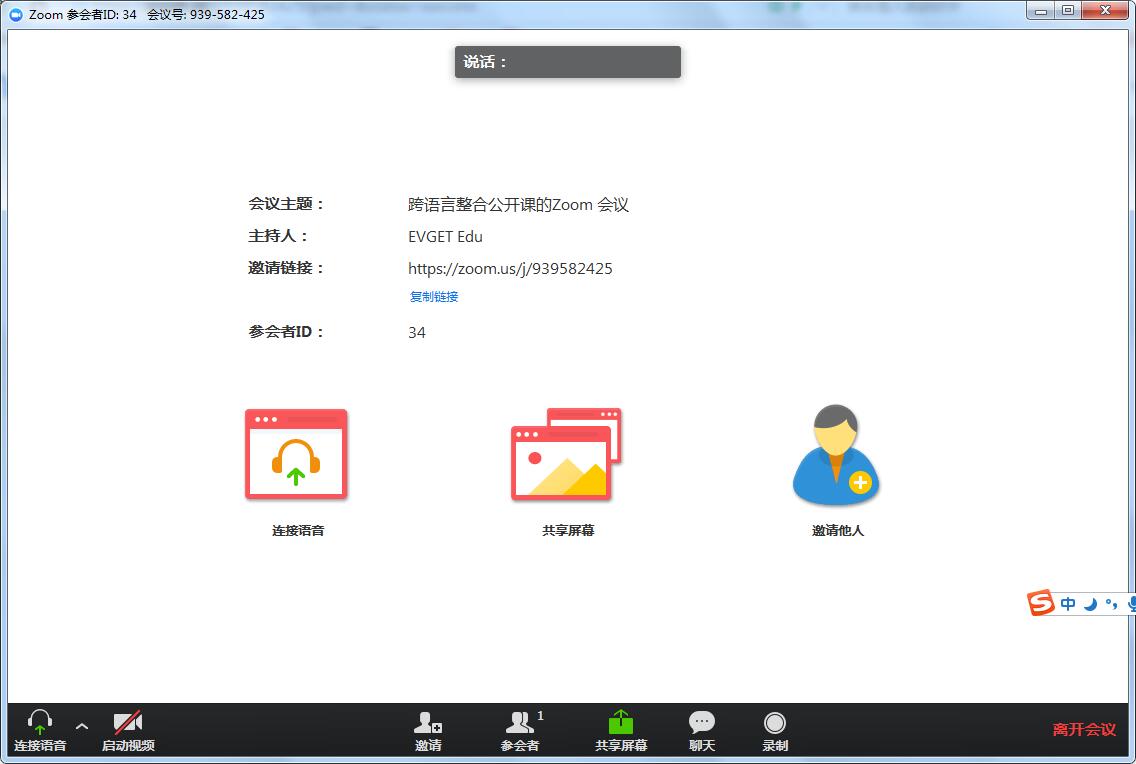Click the 主持人： label
Screen dimensions: 1136x764
click(278, 236)
